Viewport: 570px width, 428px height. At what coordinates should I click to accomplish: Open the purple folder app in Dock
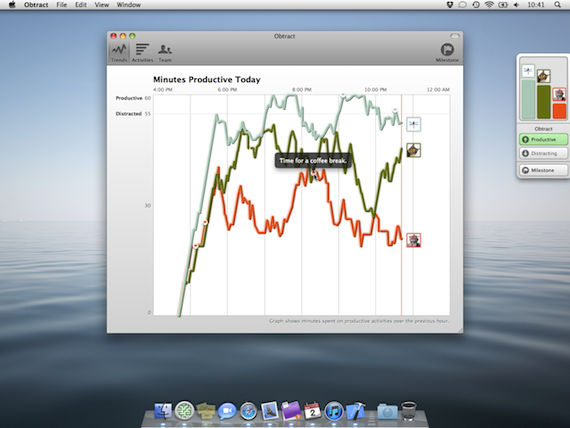coord(291,411)
